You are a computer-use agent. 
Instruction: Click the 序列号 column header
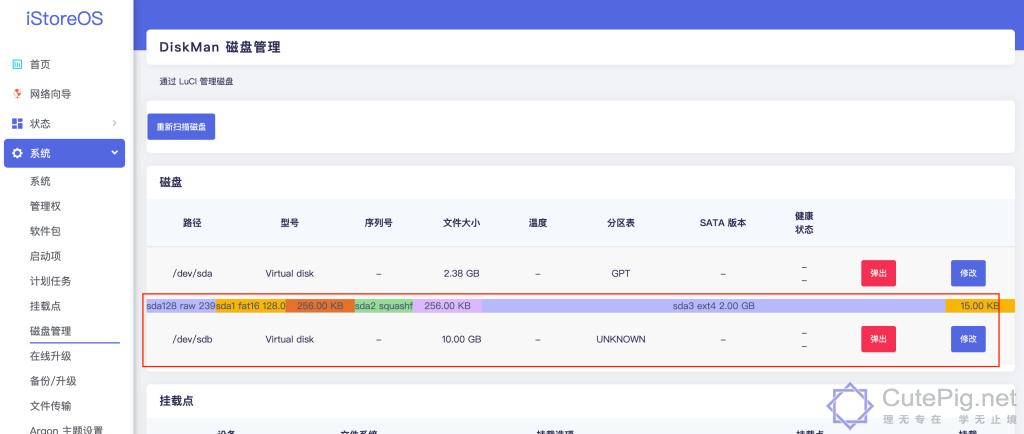point(378,223)
